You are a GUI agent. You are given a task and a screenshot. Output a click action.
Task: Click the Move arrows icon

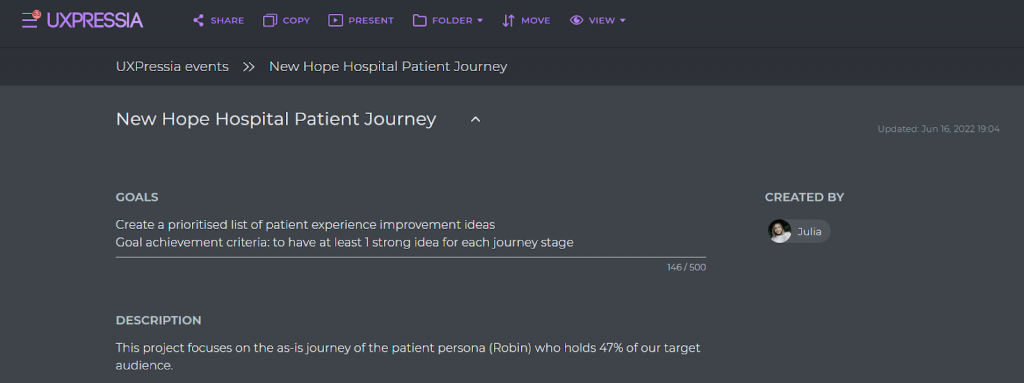[509, 20]
